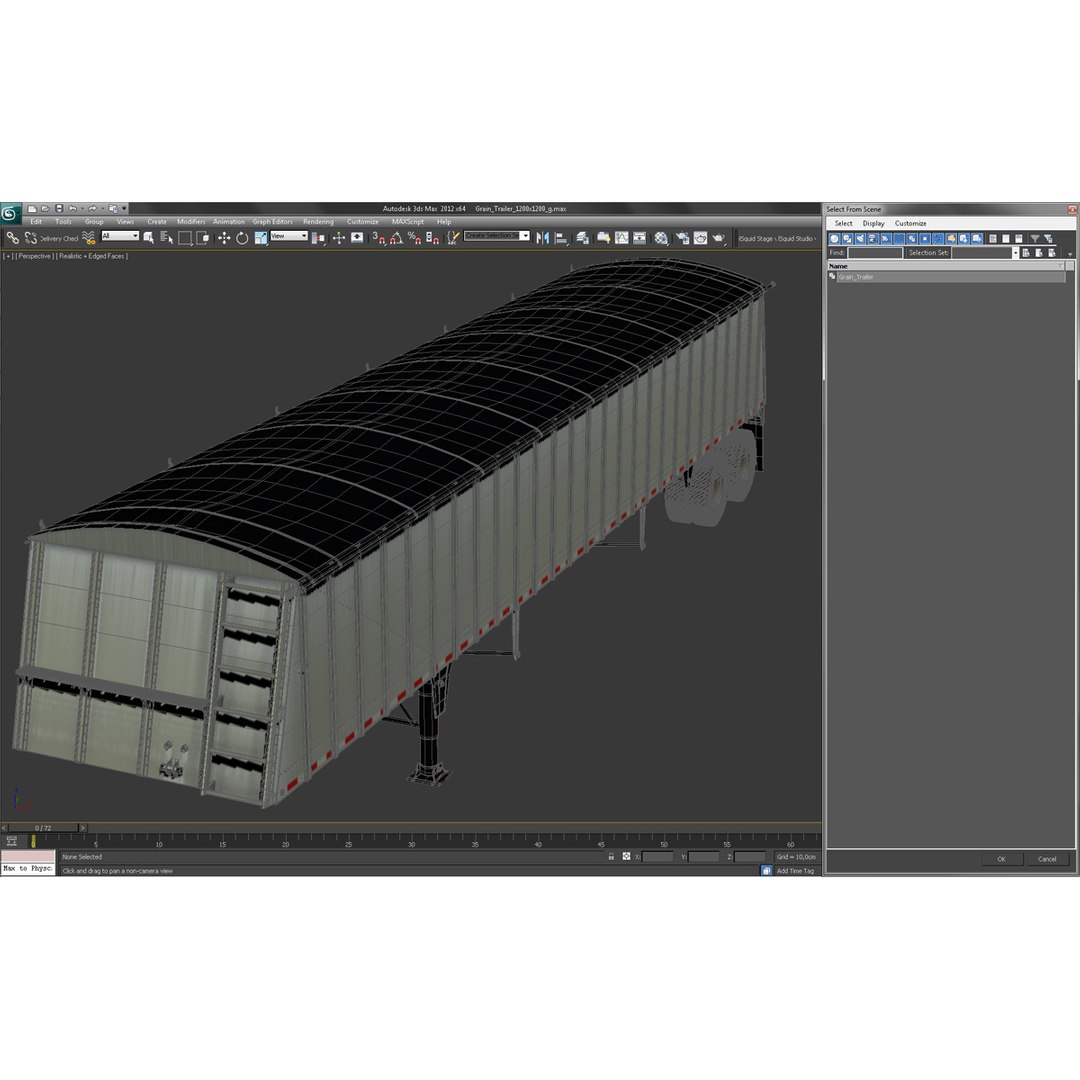Click the Align tool icon
The width and height of the screenshot is (1080, 1080).
pyautogui.click(x=562, y=238)
